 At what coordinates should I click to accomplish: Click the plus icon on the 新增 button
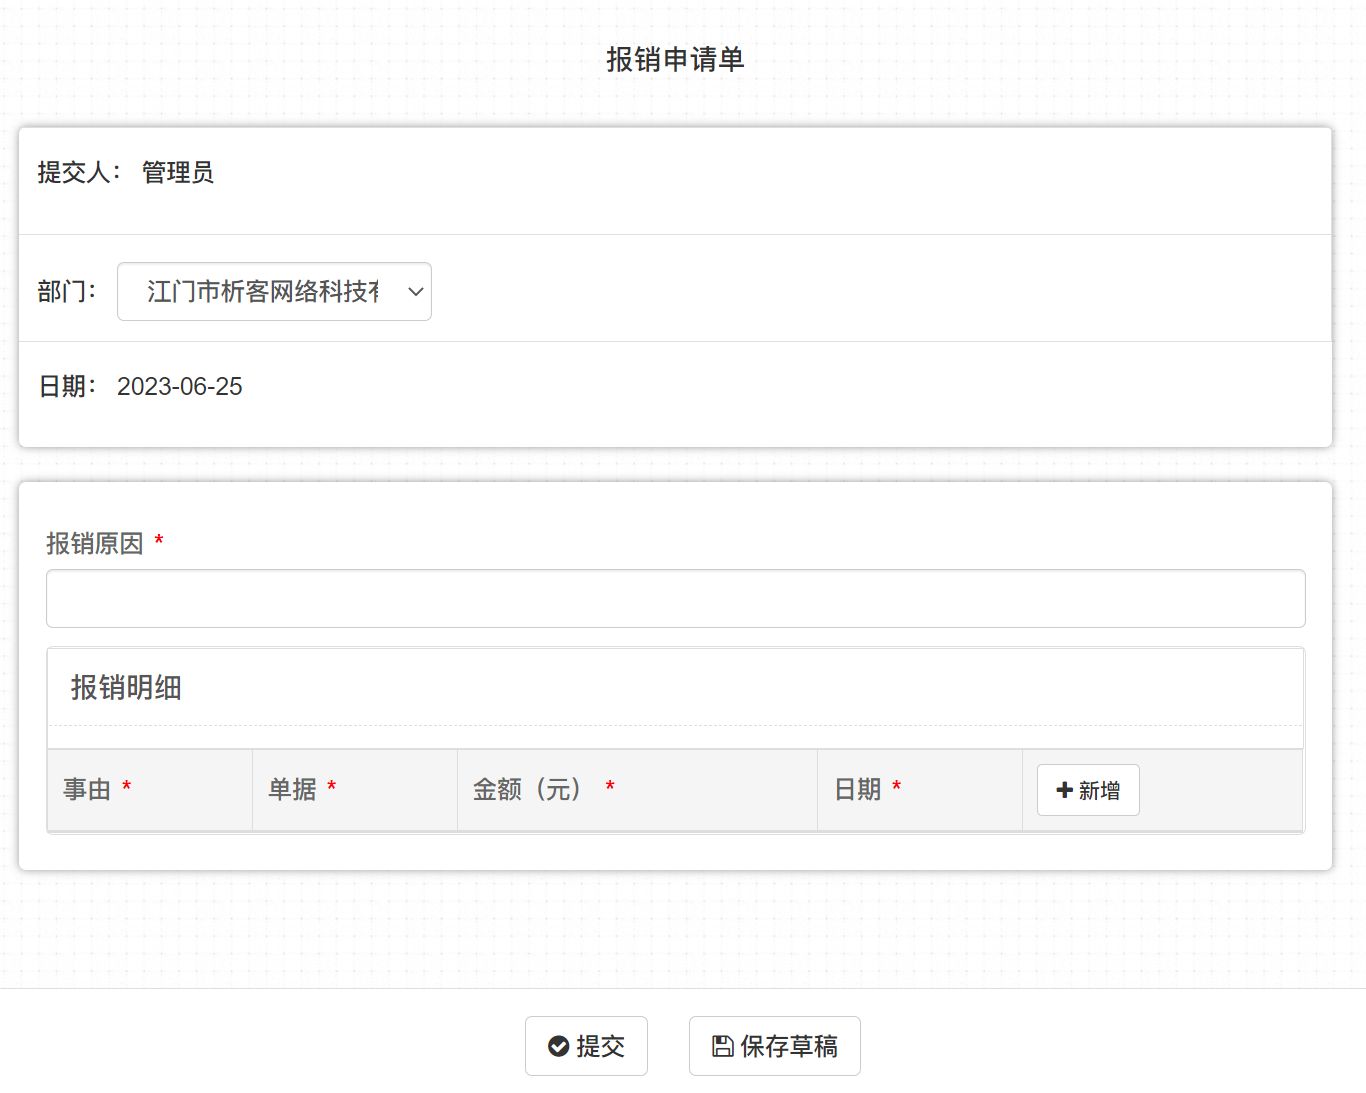tap(1064, 790)
